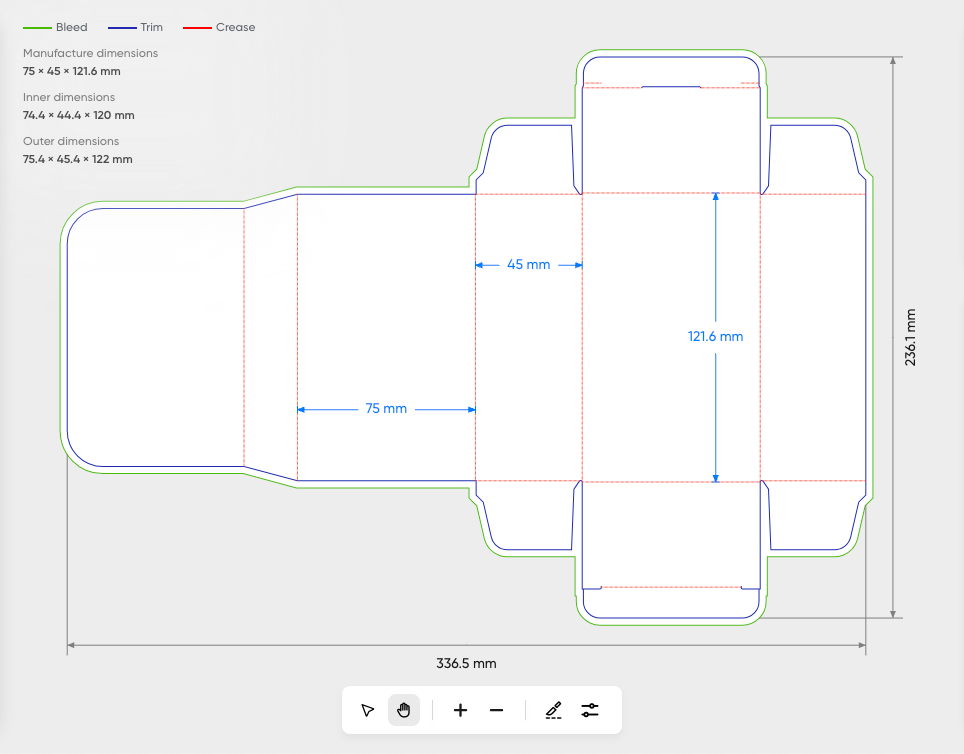
Task: Select the pointer arrow tool
Action: pos(367,710)
